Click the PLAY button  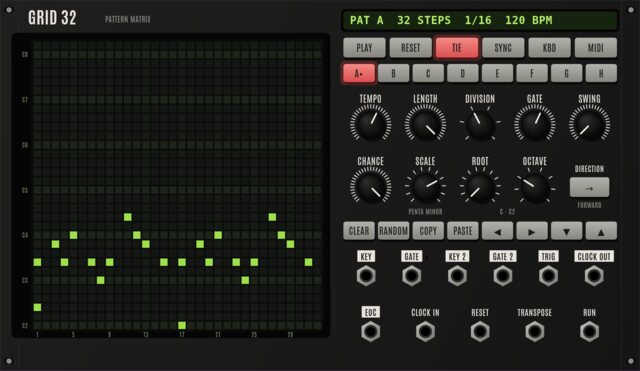tap(364, 48)
